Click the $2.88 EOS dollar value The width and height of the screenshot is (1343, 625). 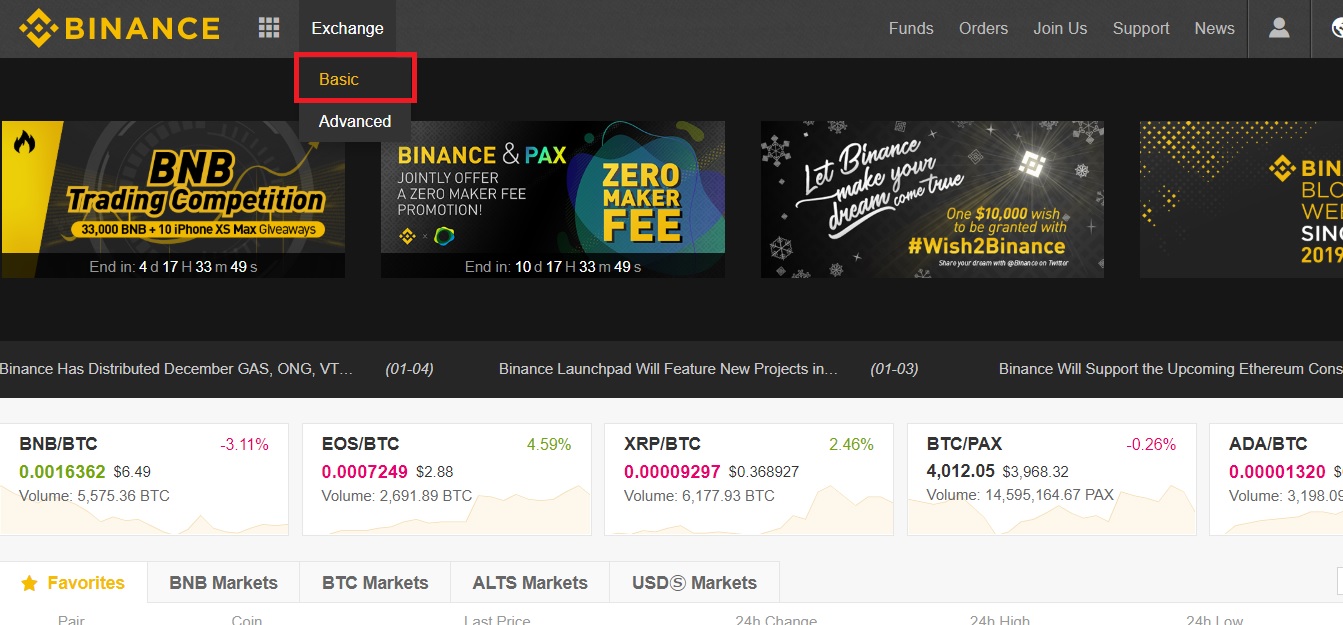pyautogui.click(x=435, y=472)
